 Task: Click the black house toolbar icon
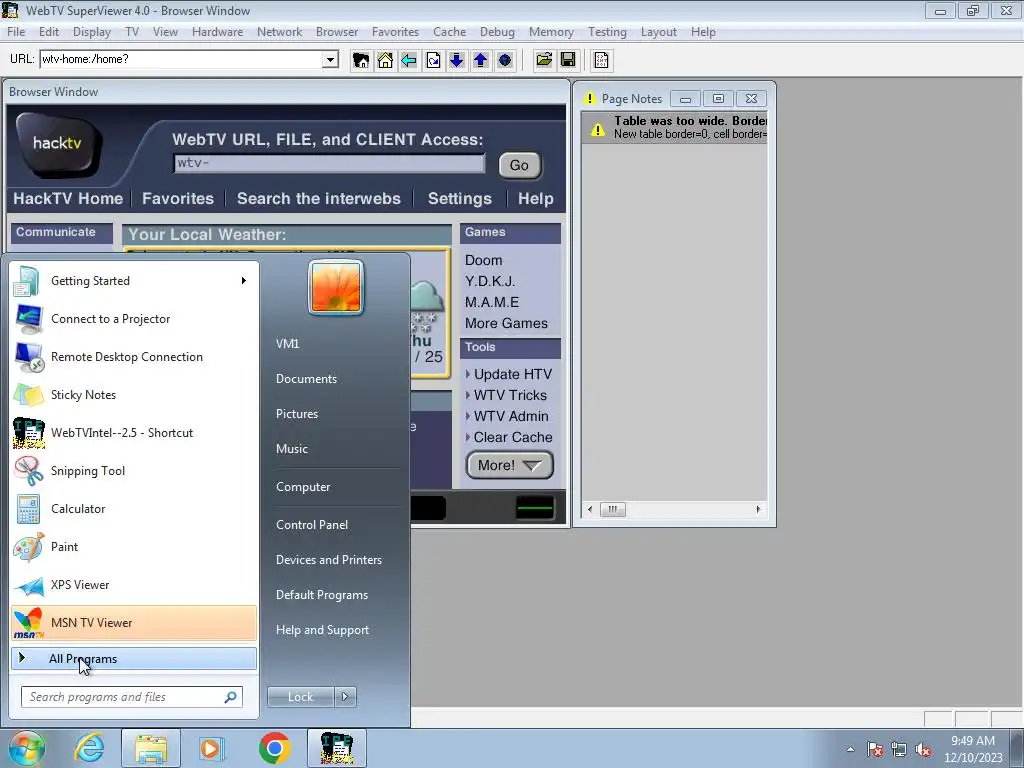360,60
